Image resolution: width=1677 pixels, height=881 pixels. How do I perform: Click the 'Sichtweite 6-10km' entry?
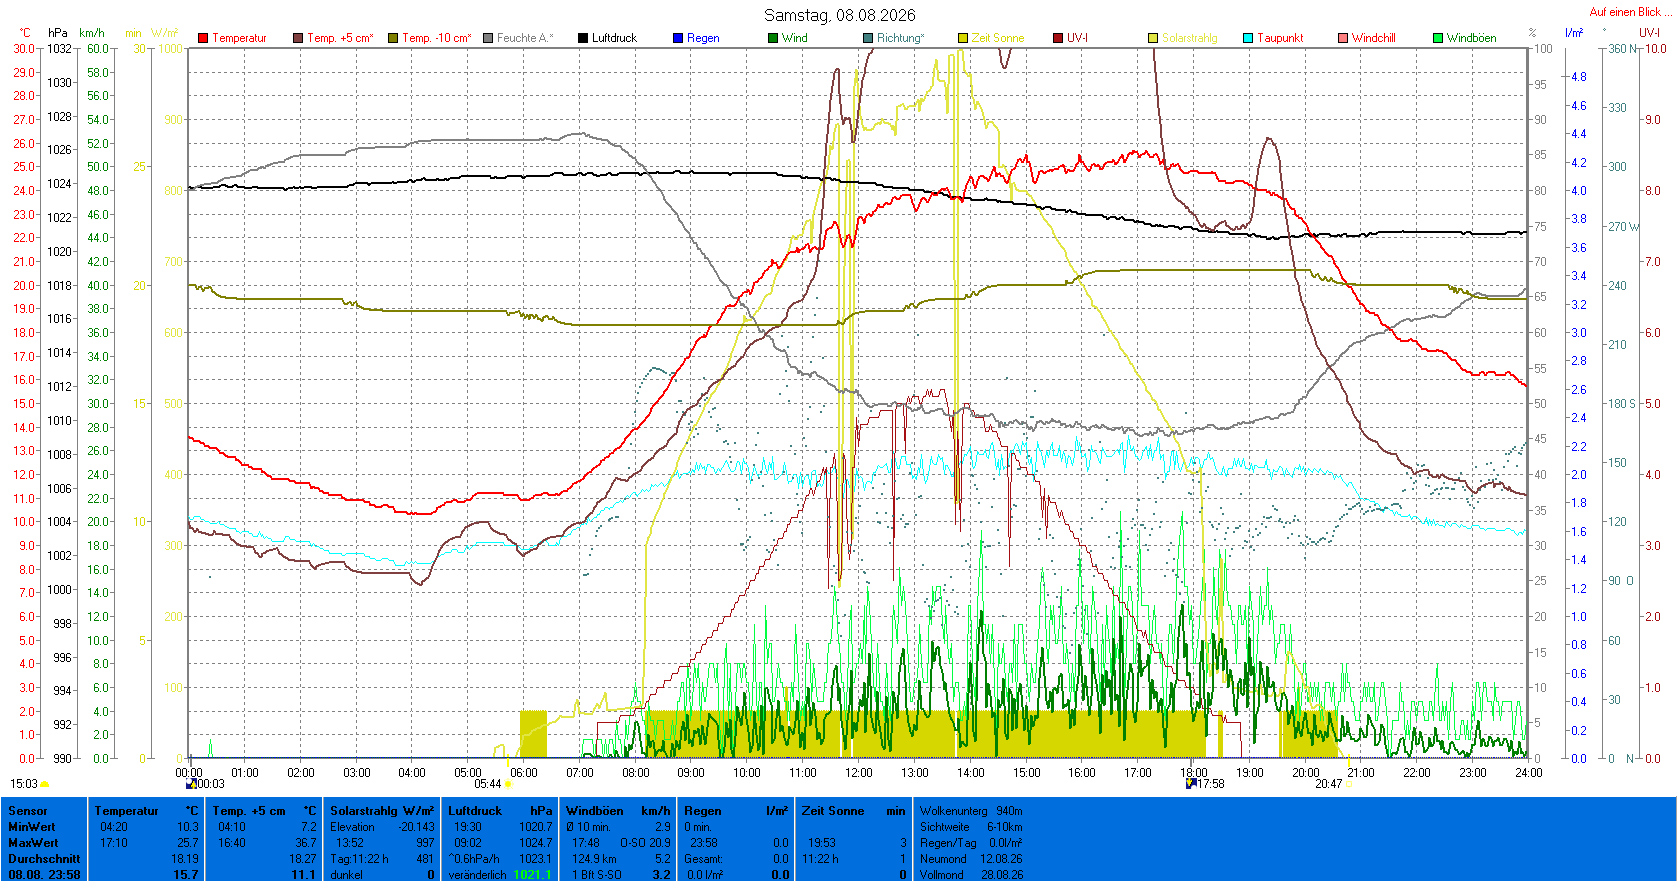[x=971, y=827]
